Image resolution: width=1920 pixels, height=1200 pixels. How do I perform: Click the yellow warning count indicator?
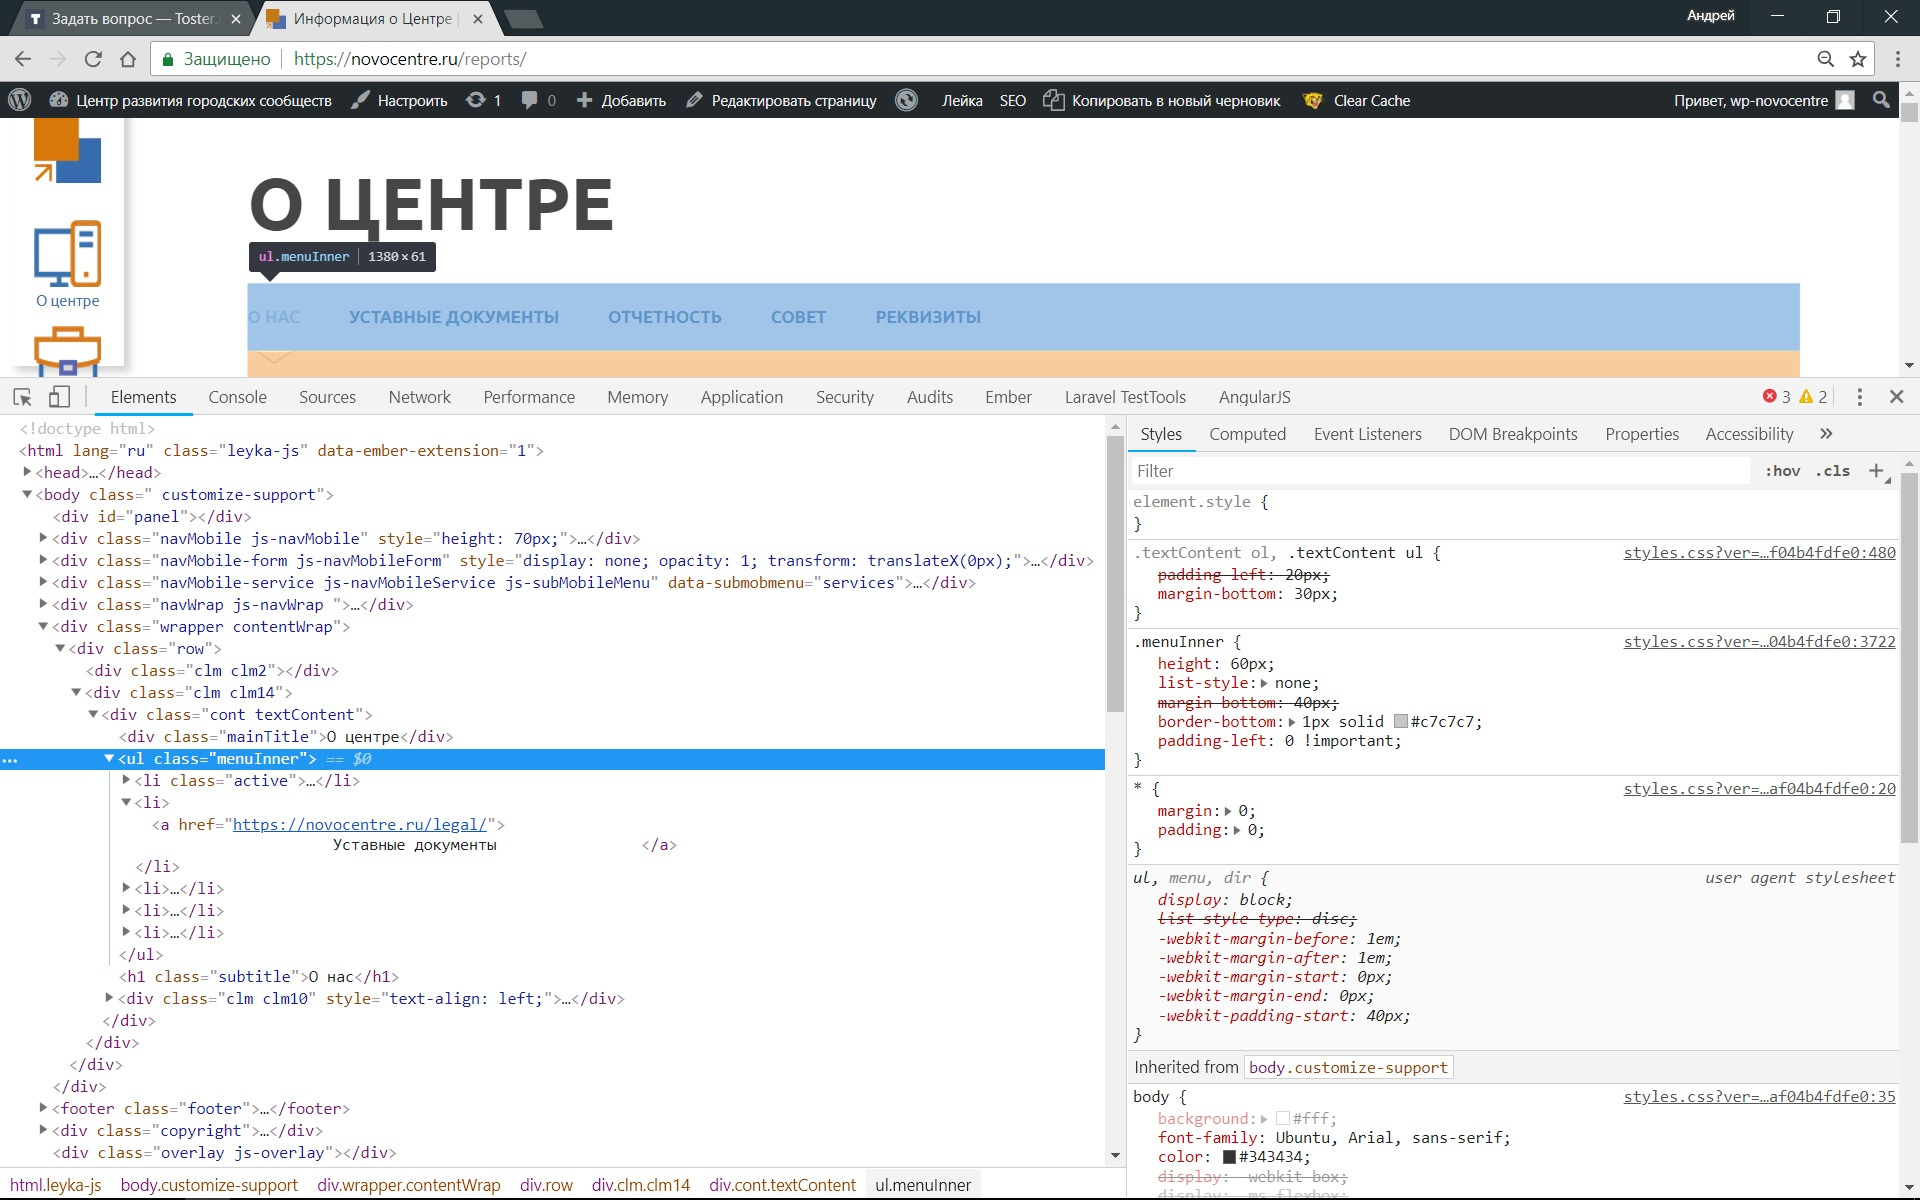click(x=1813, y=397)
